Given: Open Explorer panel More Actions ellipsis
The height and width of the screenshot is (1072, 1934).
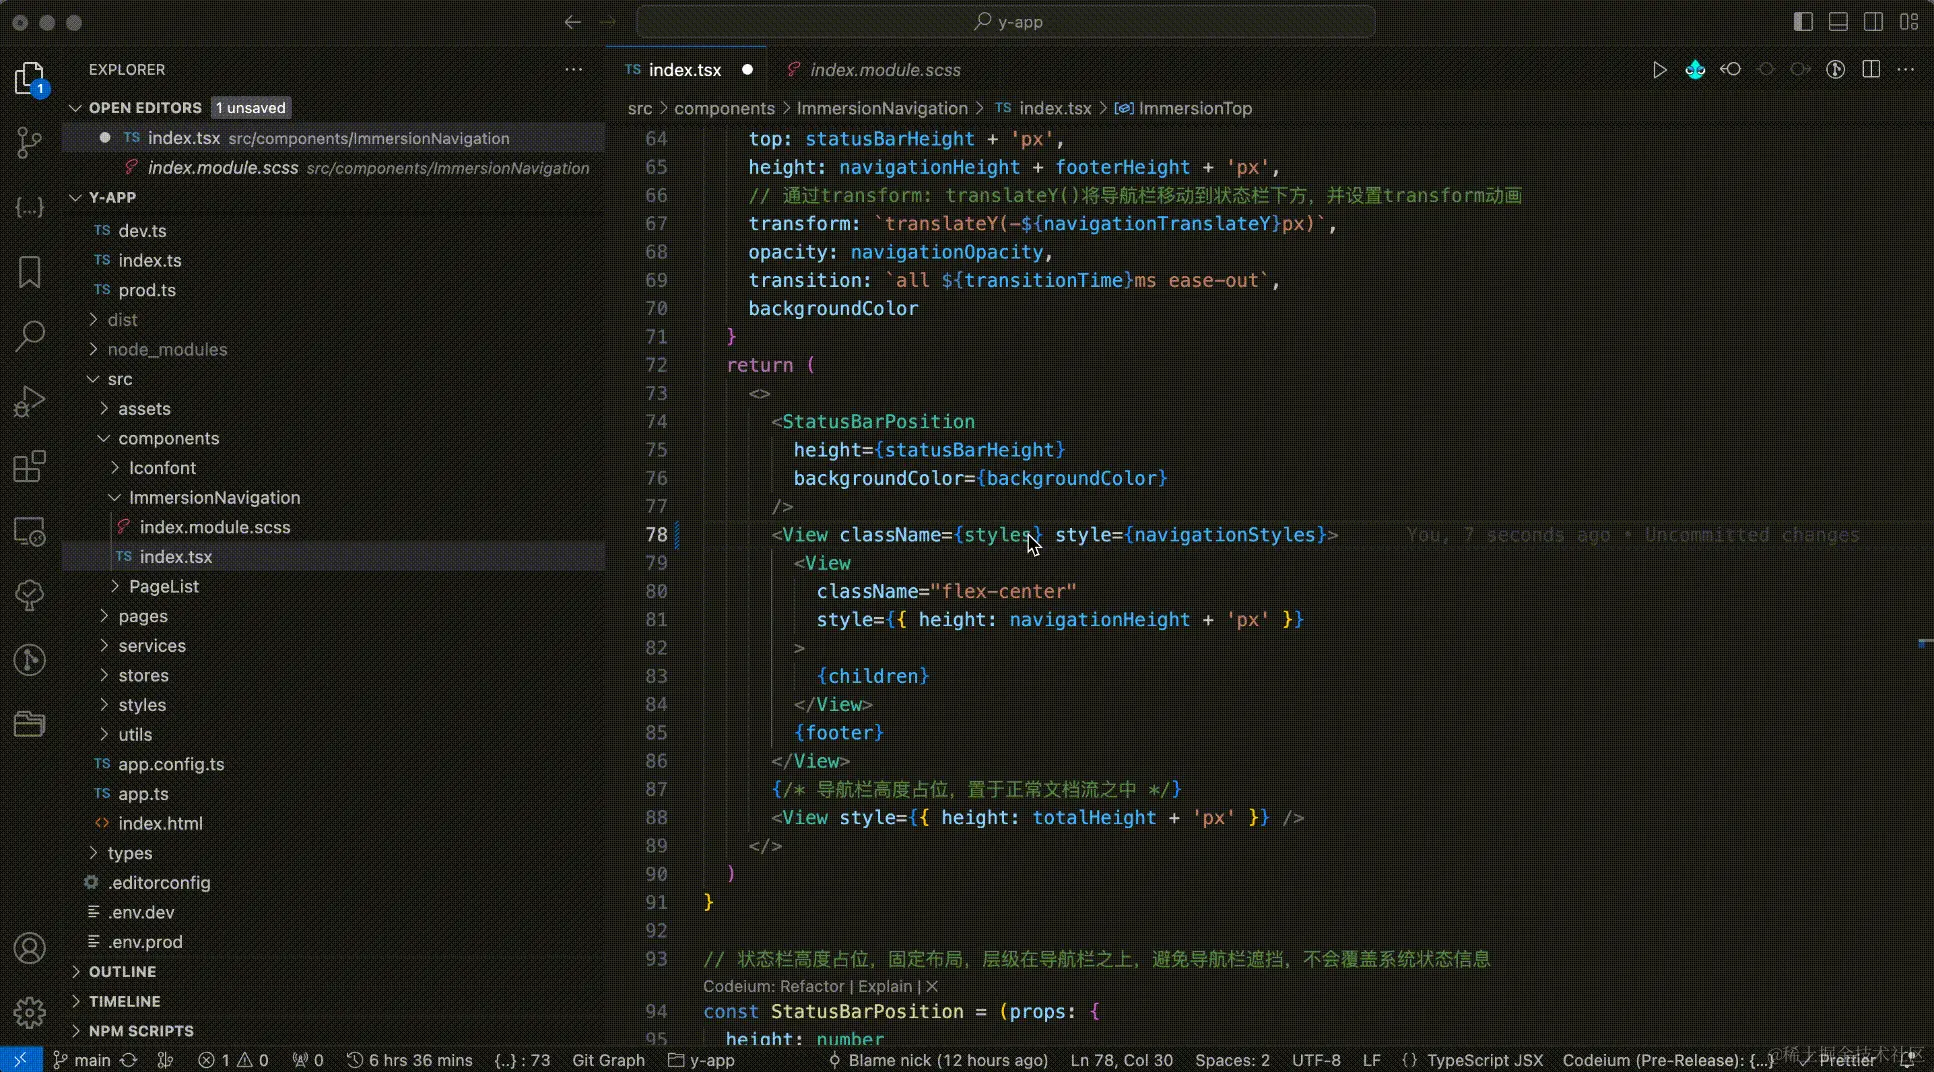Looking at the screenshot, I should pos(573,70).
